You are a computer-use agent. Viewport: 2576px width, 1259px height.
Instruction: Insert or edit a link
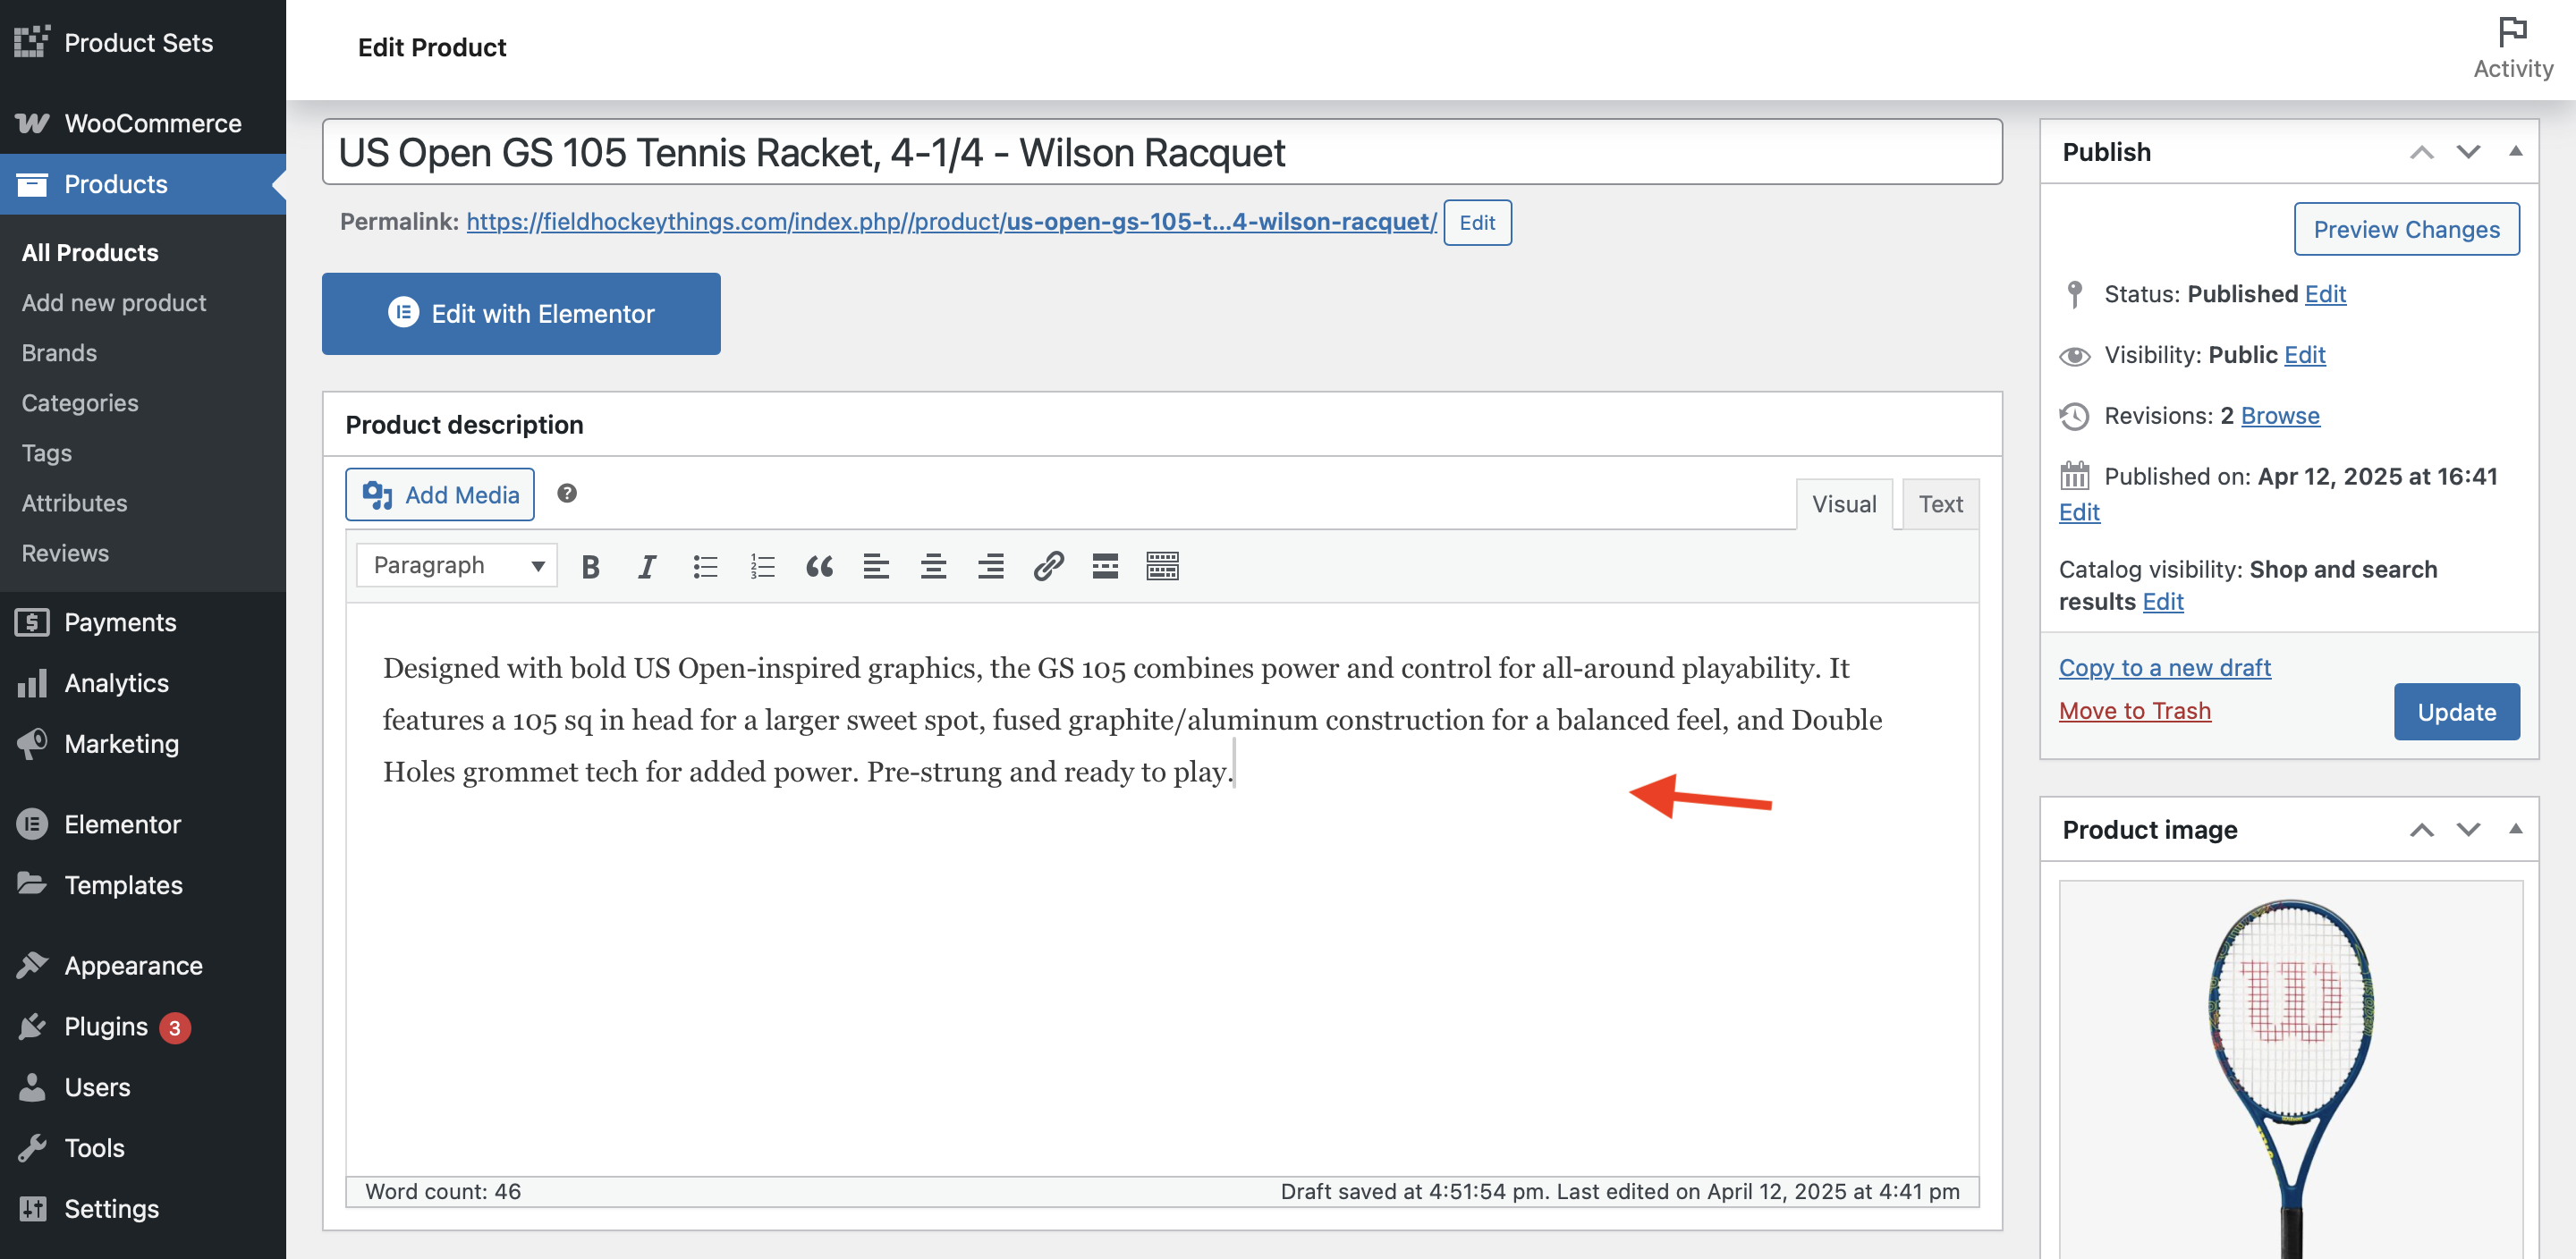1048,567
